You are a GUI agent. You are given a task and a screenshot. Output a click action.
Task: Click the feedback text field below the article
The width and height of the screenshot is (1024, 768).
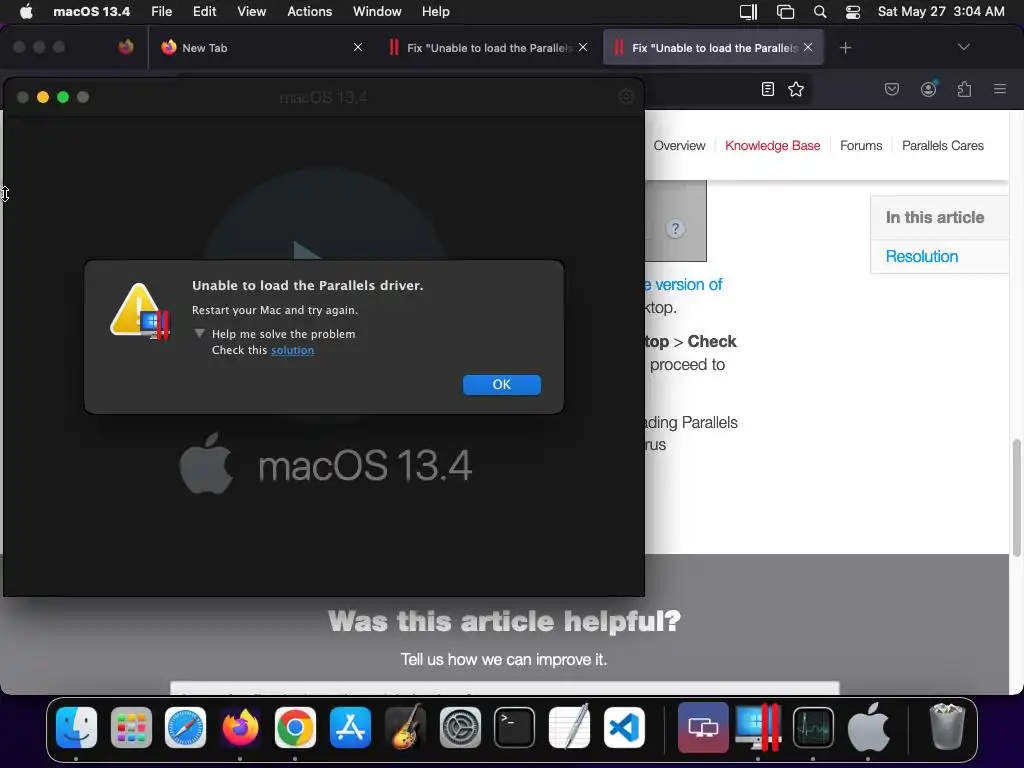(x=504, y=688)
